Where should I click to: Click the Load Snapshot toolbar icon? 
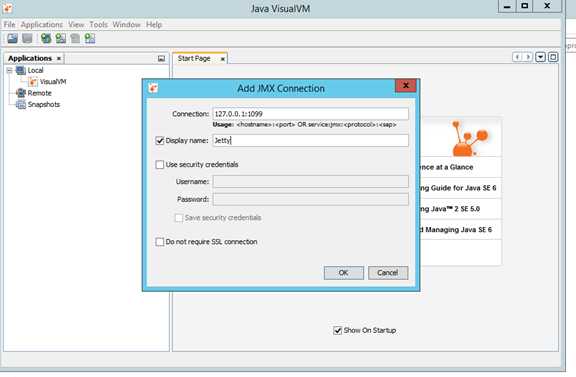(x=12, y=38)
